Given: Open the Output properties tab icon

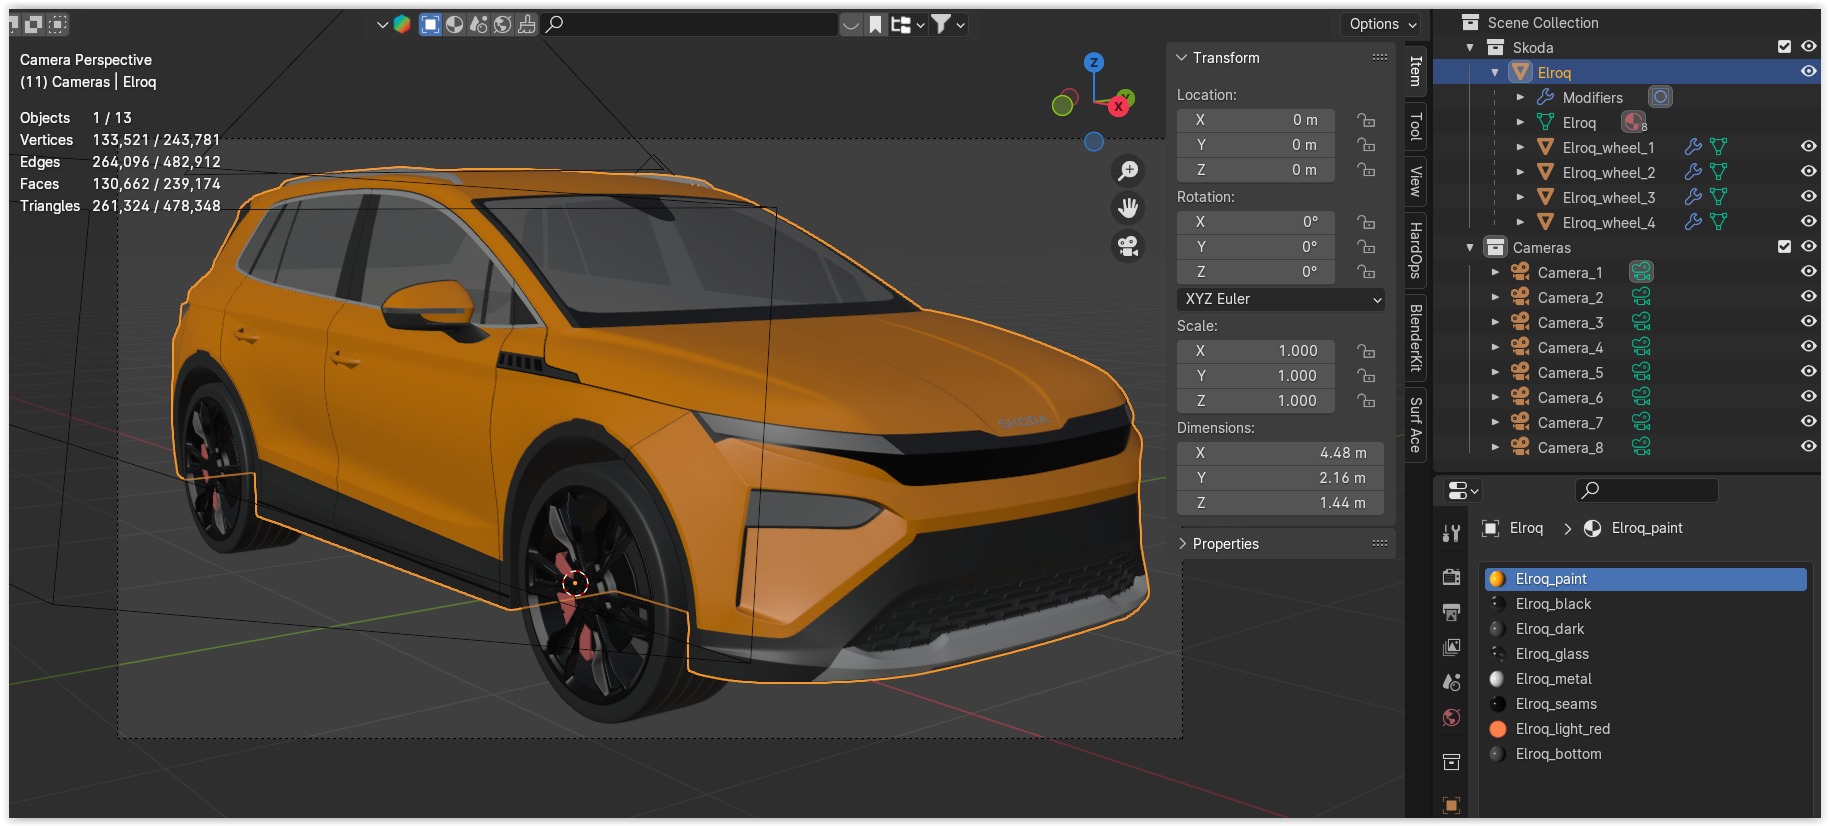Looking at the screenshot, I should [x=1451, y=612].
